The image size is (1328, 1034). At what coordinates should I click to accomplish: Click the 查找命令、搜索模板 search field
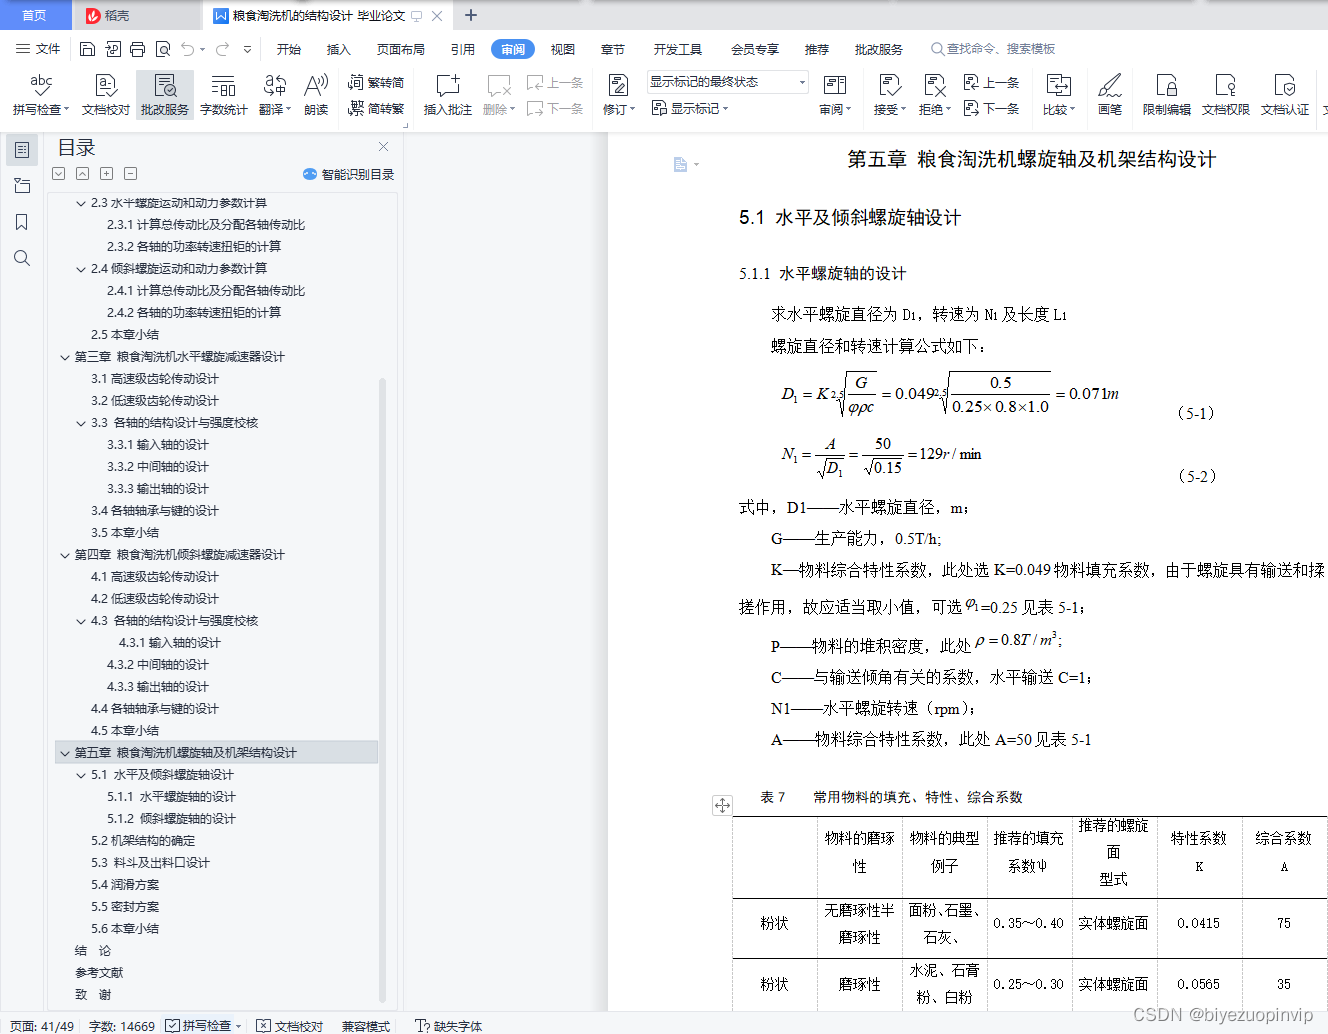click(x=993, y=49)
